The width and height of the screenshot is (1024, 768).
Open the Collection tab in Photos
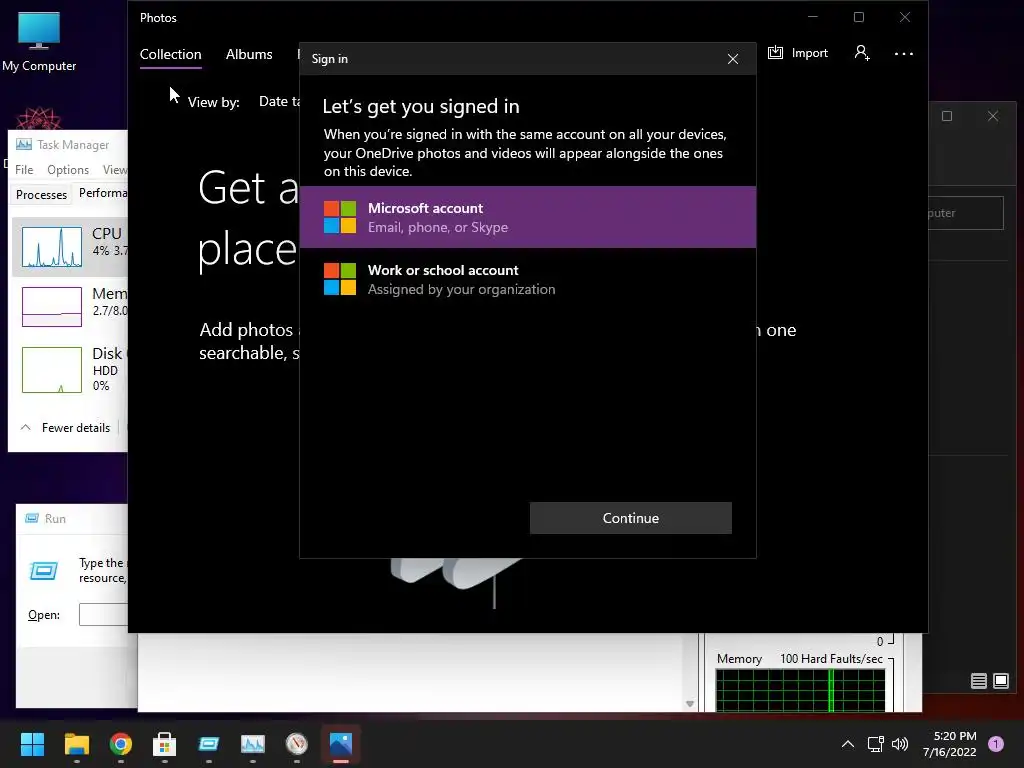click(170, 54)
